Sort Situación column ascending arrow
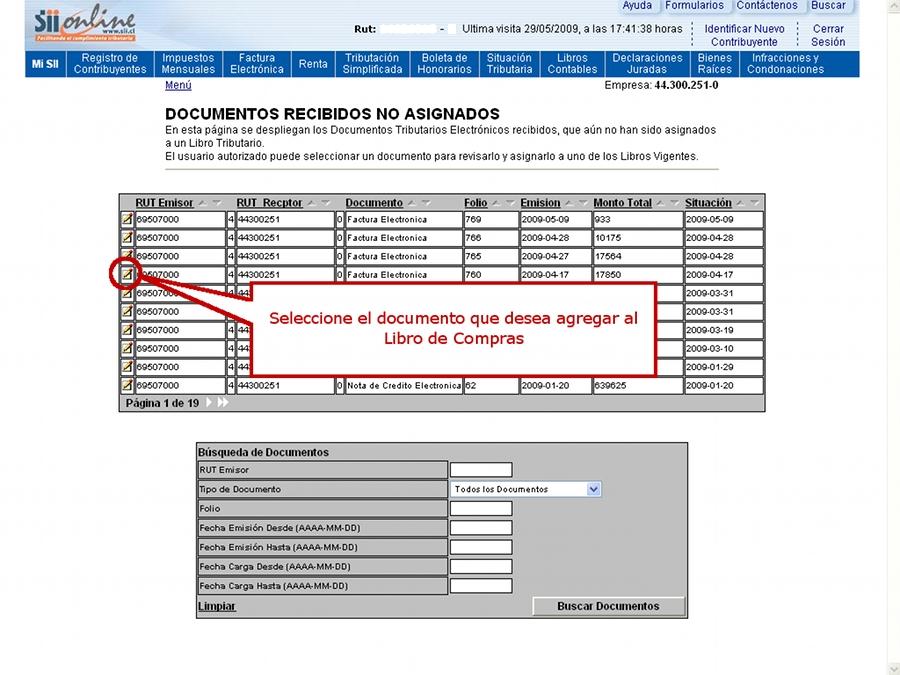 pos(741,203)
